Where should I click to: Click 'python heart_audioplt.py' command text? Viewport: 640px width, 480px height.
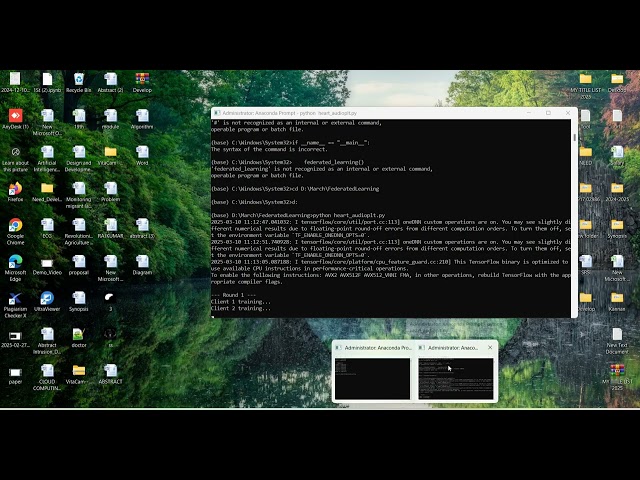pyautogui.click(x=349, y=215)
